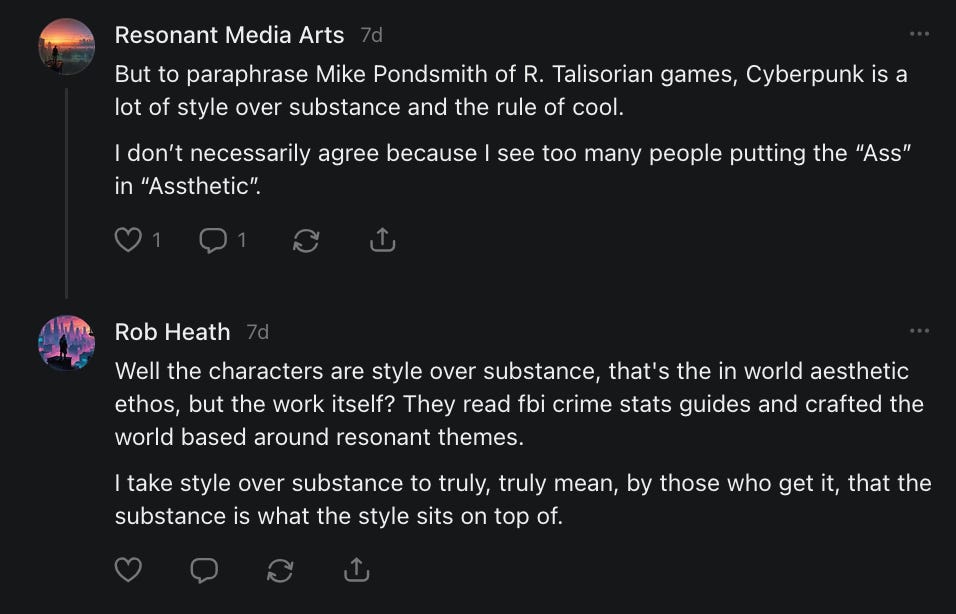Open more options for Resonant Media Arts comment
This screenshot has width=956, height=614.
tap(919, 35)
